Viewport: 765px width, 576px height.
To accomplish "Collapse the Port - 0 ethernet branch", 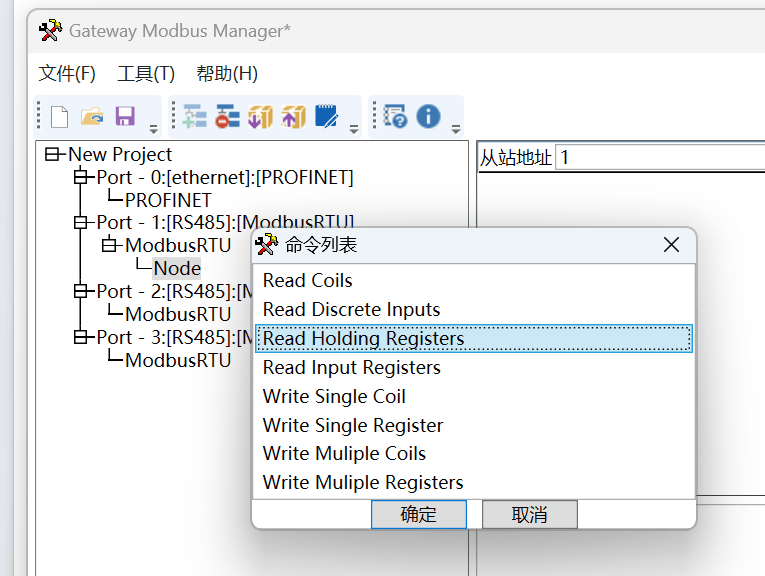I will click(x=81, y=177).
